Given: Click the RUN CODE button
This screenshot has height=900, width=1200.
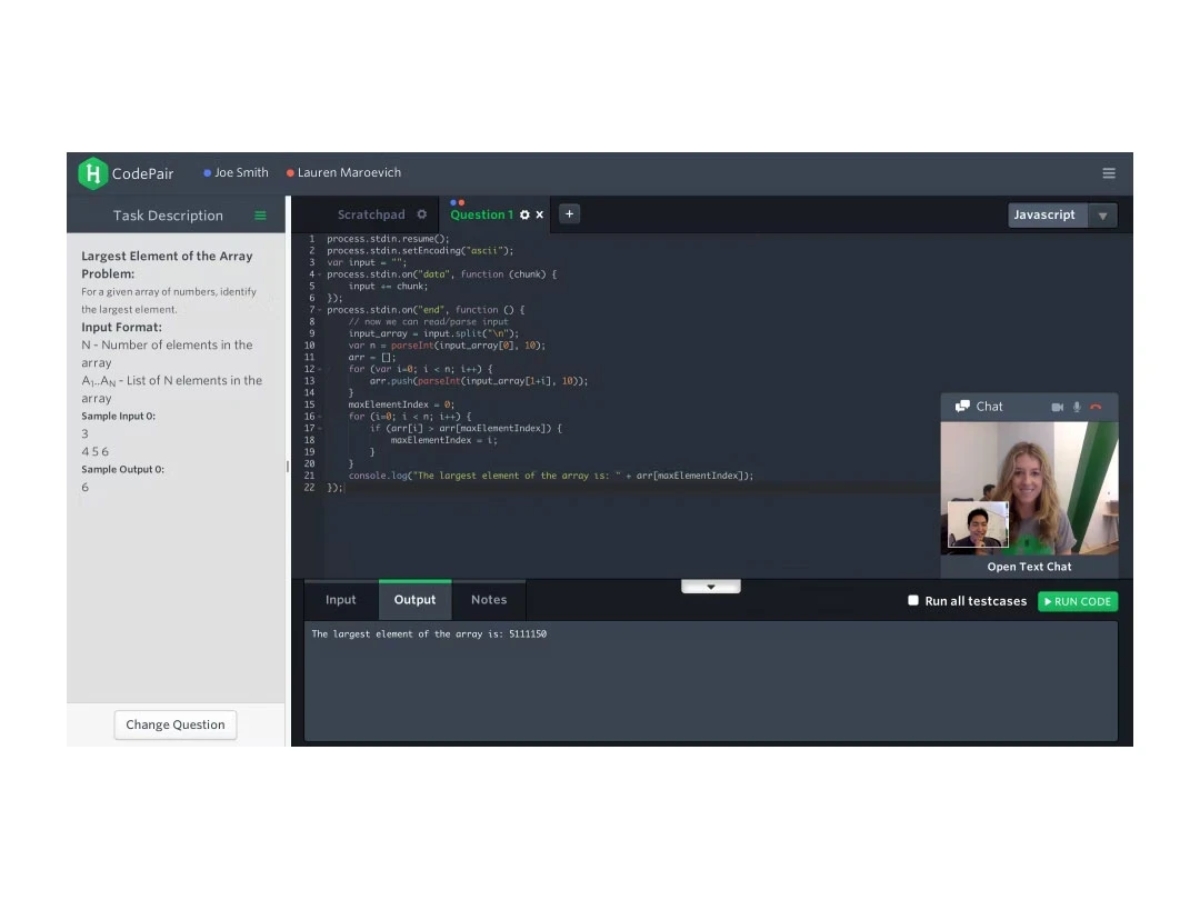Looking at the screenshot, I should click(1077, 601).
